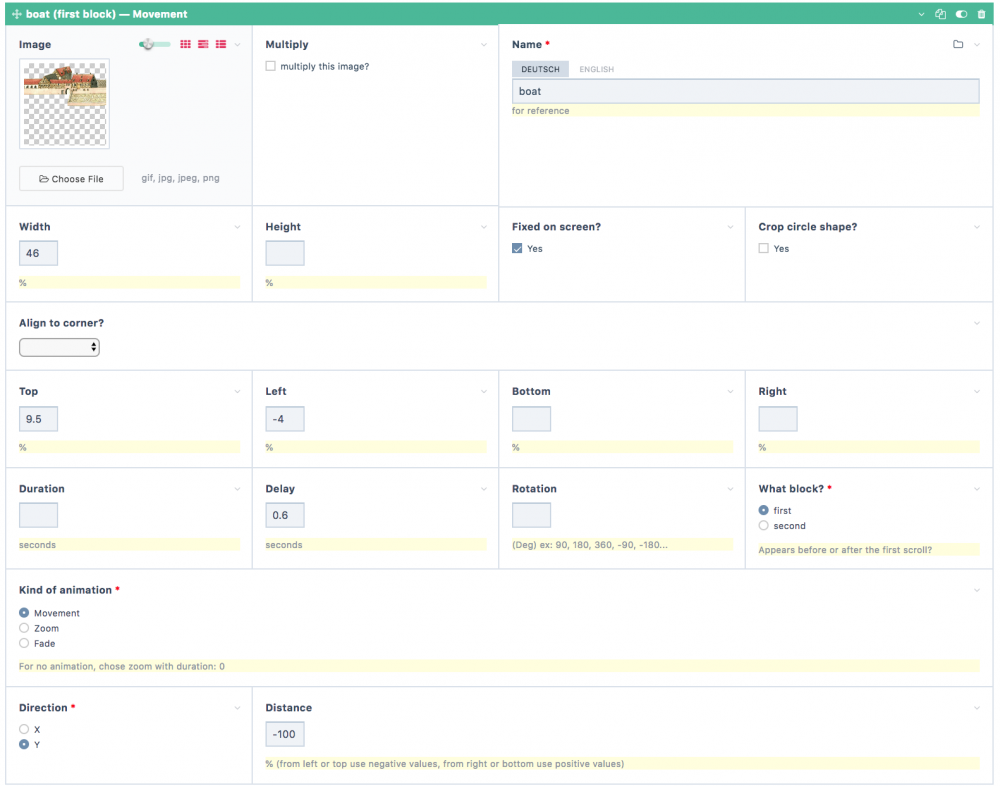Collapse the boat item with the header chevron
Screen dimensions: 1000x786
click(921, 15)
